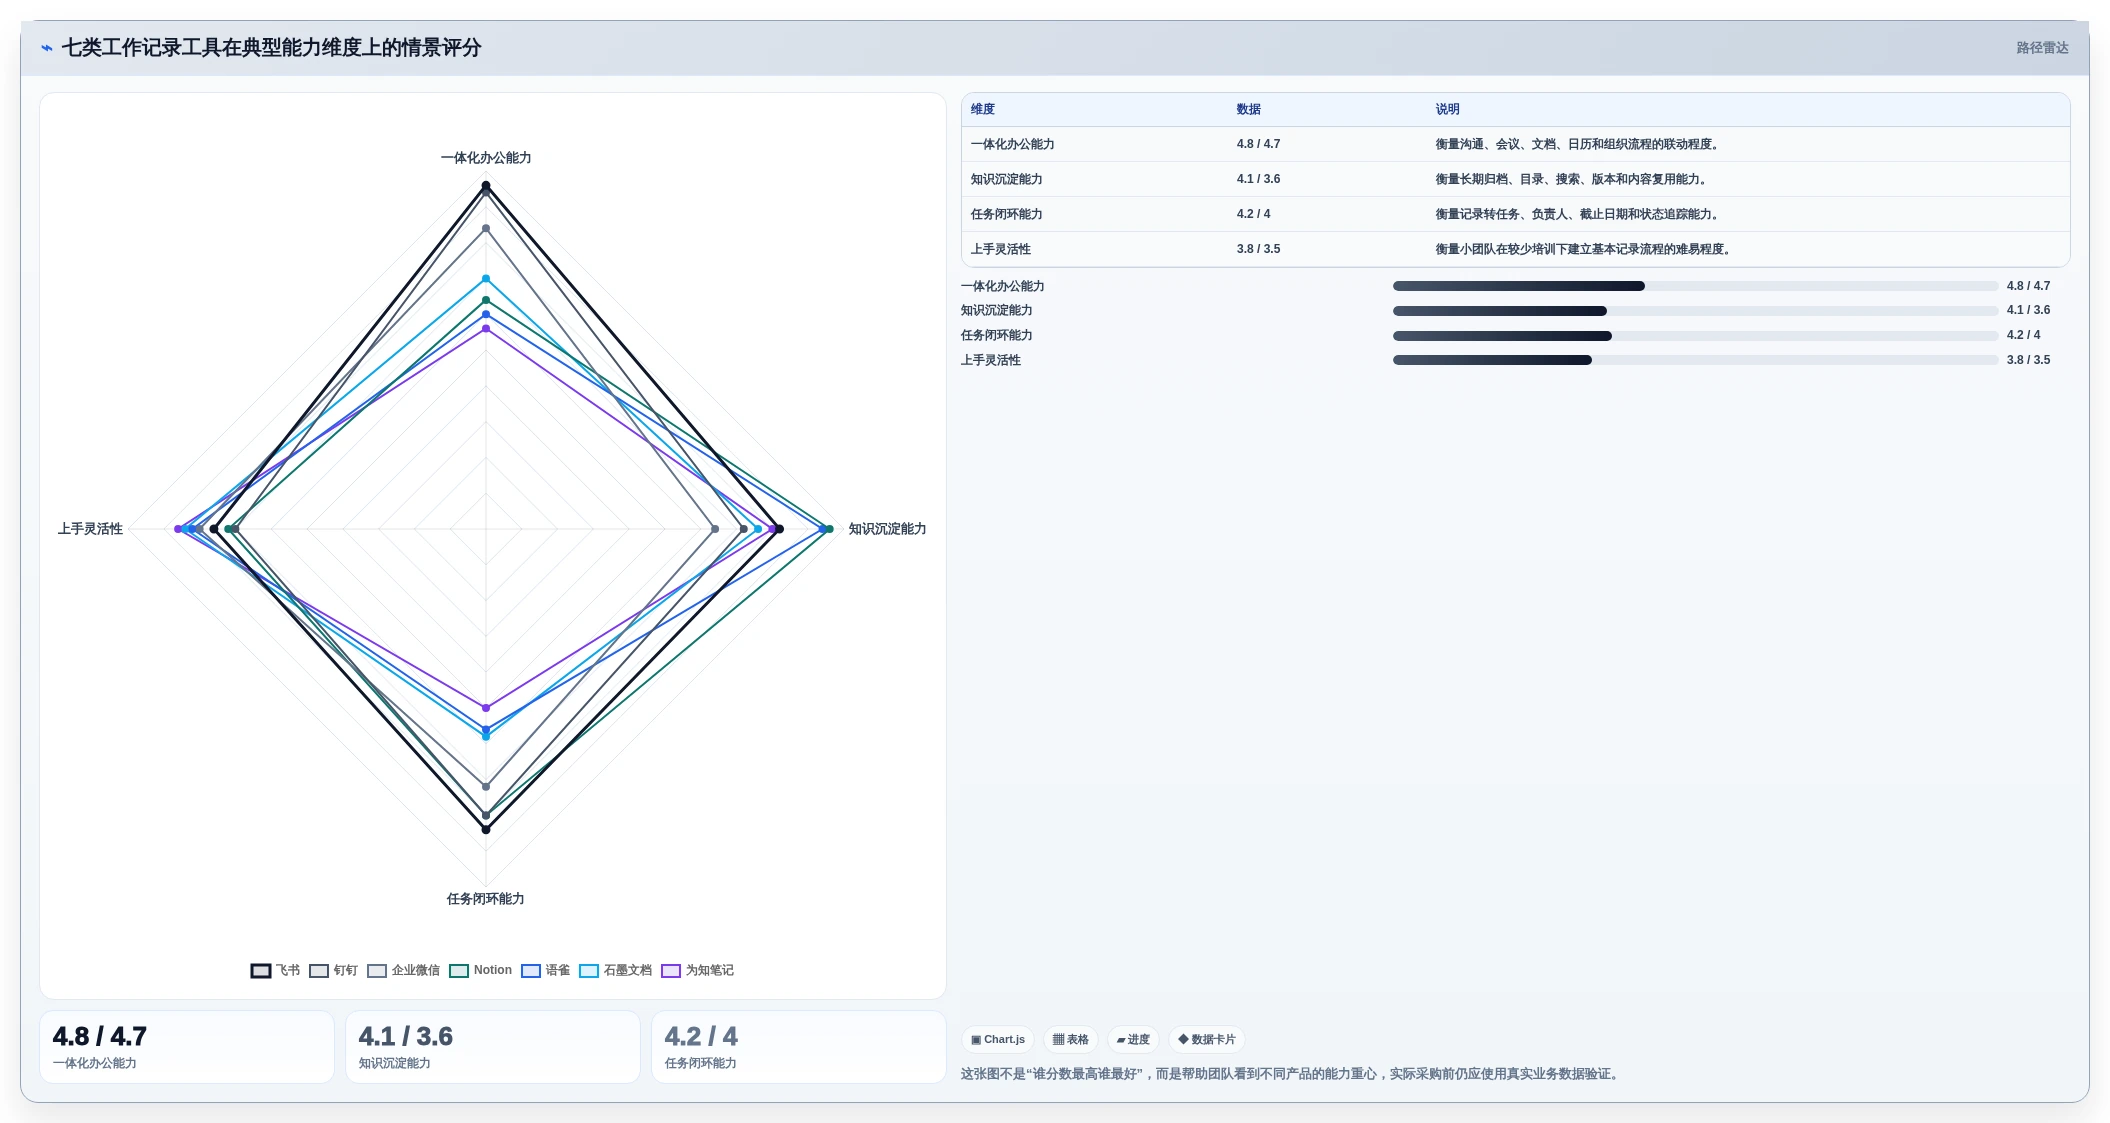The height and width of the screenshot is (1123, 2110).
Task: Click the 4.2 / 4 table value
Action: pyautogui.click(x=1253, y=215)
